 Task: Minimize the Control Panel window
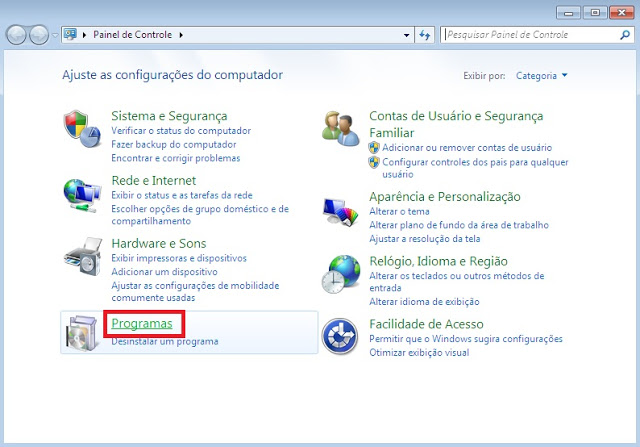(568, 13)
